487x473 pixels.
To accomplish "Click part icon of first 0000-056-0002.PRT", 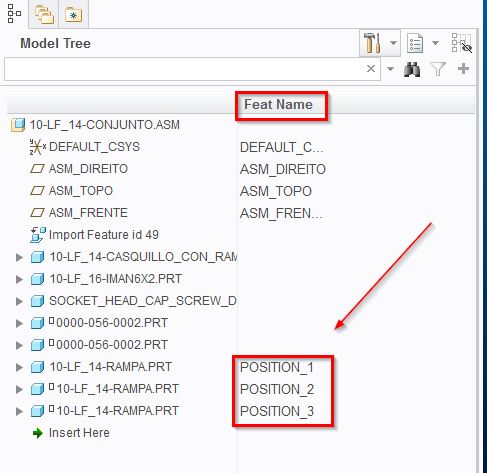I will point(37,323).
